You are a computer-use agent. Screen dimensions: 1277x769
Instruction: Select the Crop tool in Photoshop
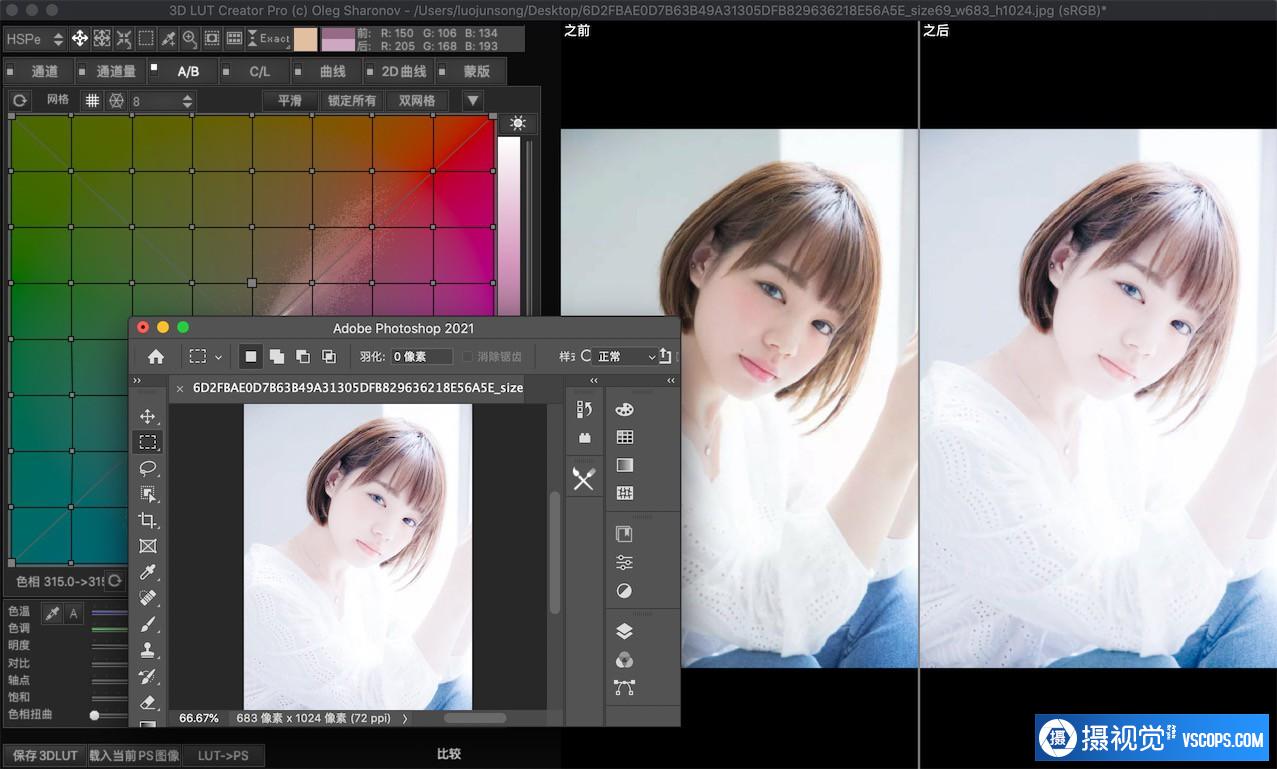(x=148, y=520)
